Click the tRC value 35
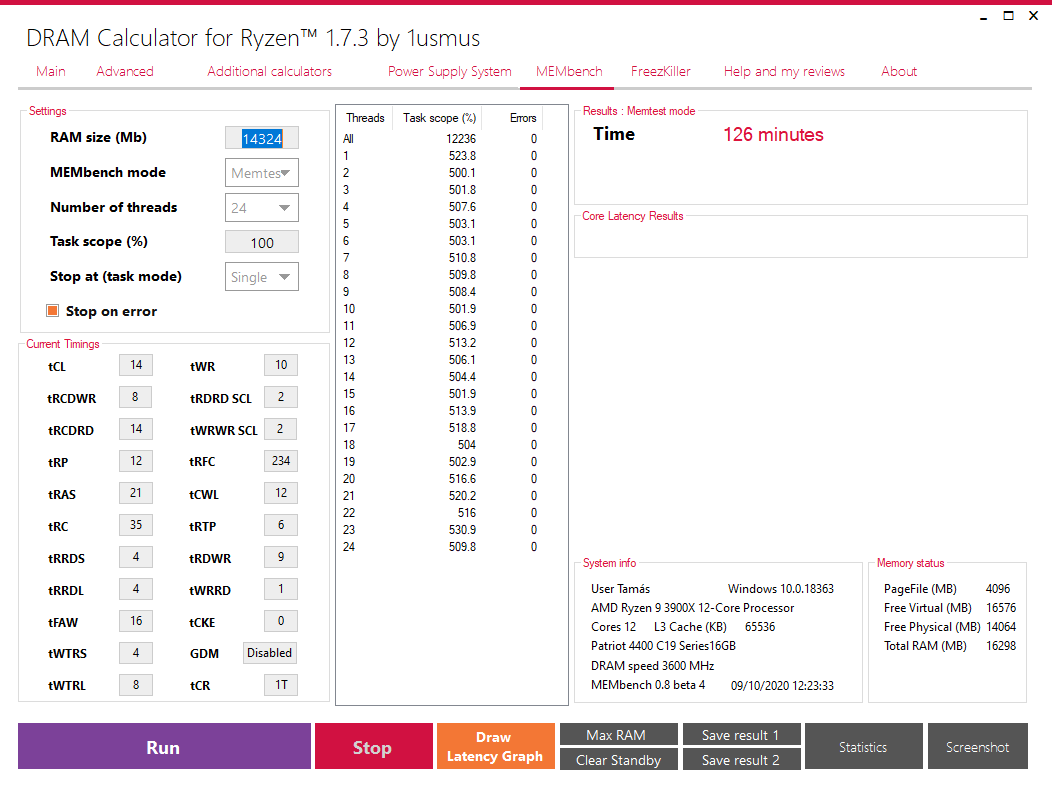The image size is (1052, 791). [136, 525]
